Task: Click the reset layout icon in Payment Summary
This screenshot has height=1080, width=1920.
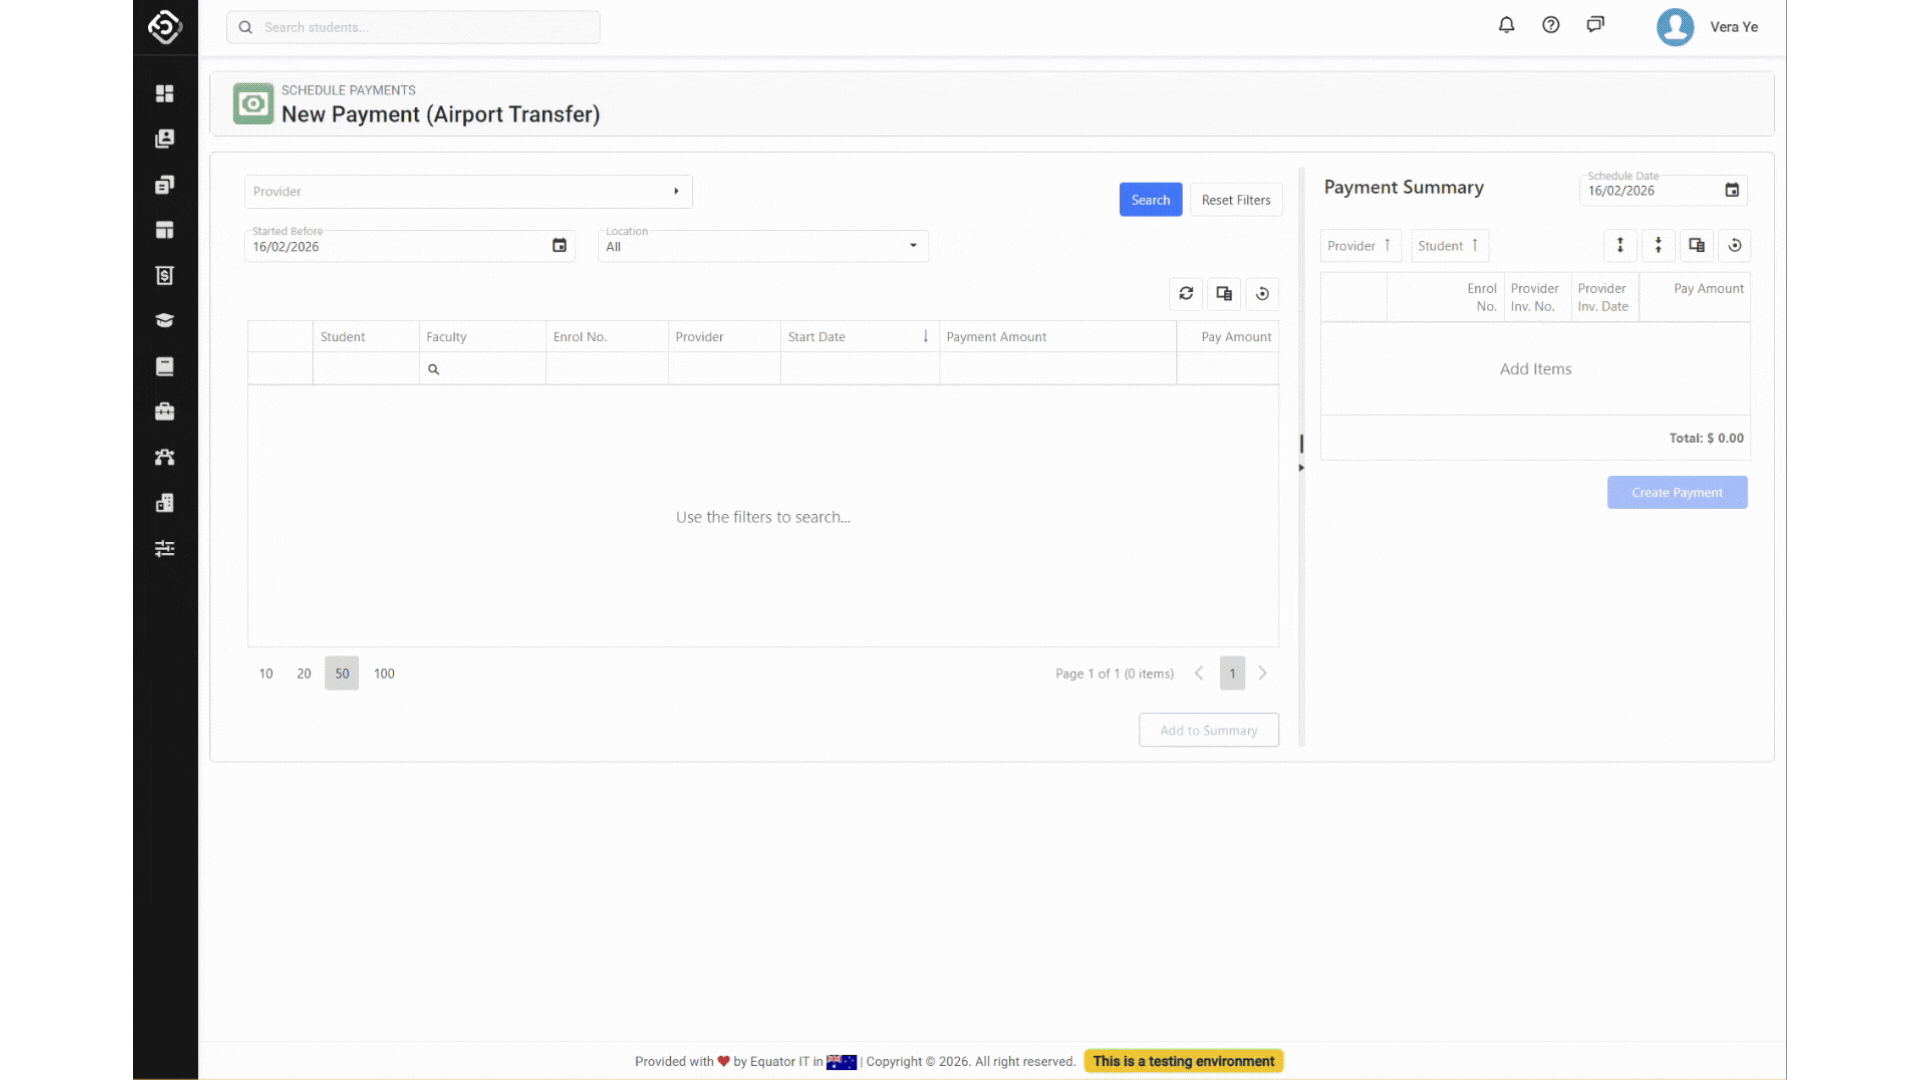Action: [x=1735, y=246]
